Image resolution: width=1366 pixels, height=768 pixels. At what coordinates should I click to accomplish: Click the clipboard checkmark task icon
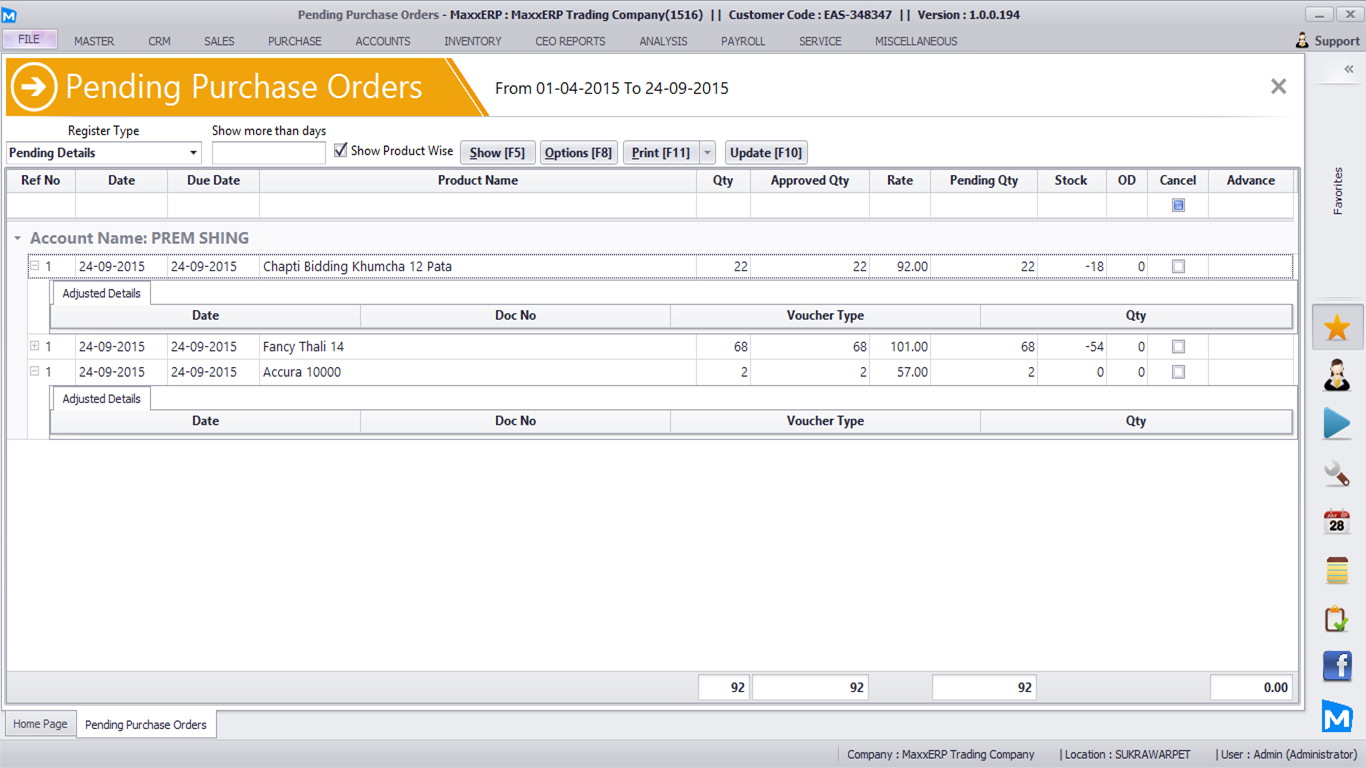[x=1337, y=619]
